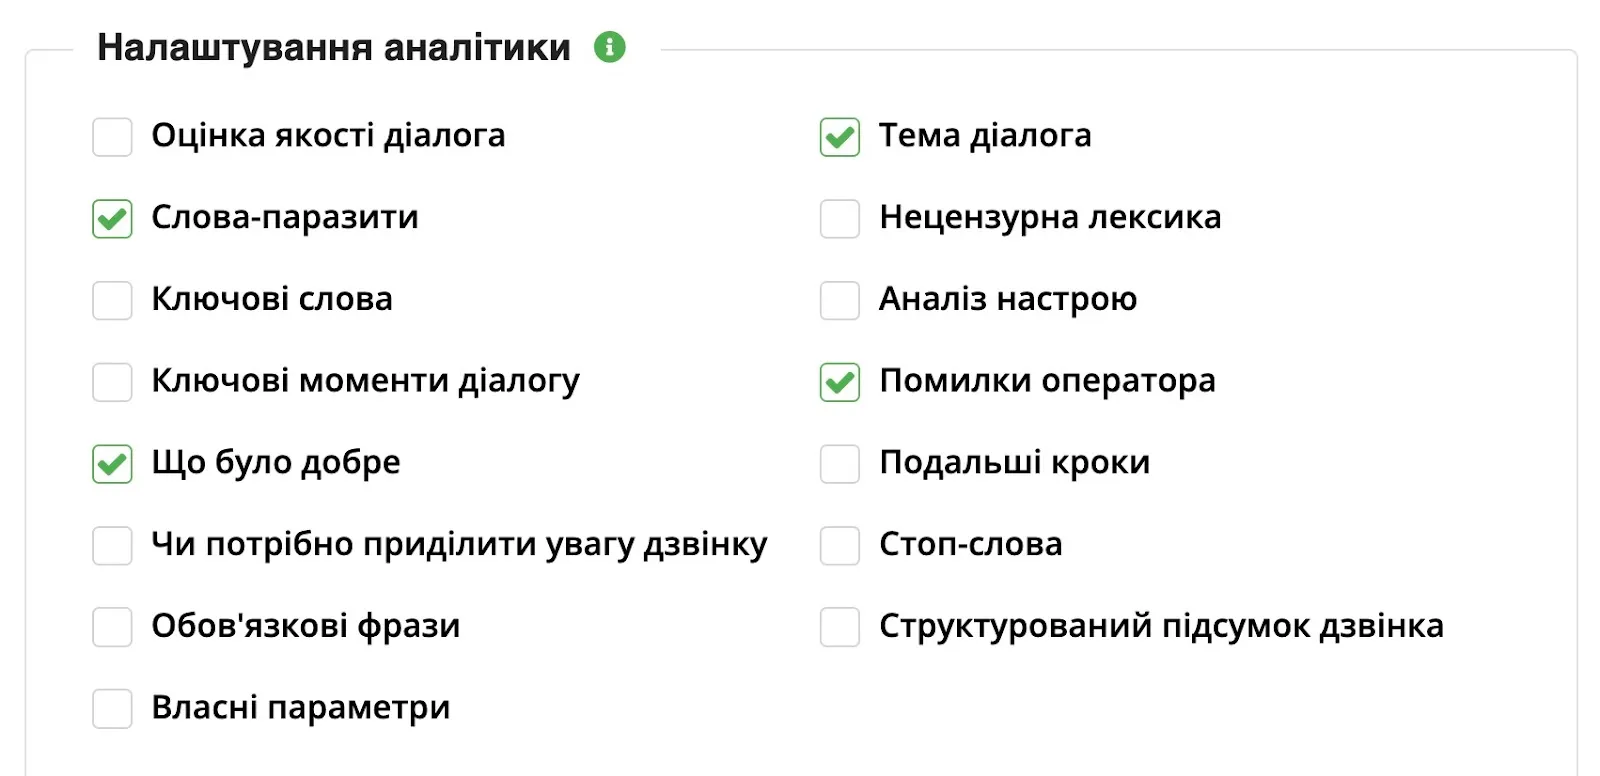This screenshot has width=1600, height=776.
Task: Enable 'Структурований підсумок дзвінка'
Action: pyautogui.click(x=839, y=627)
